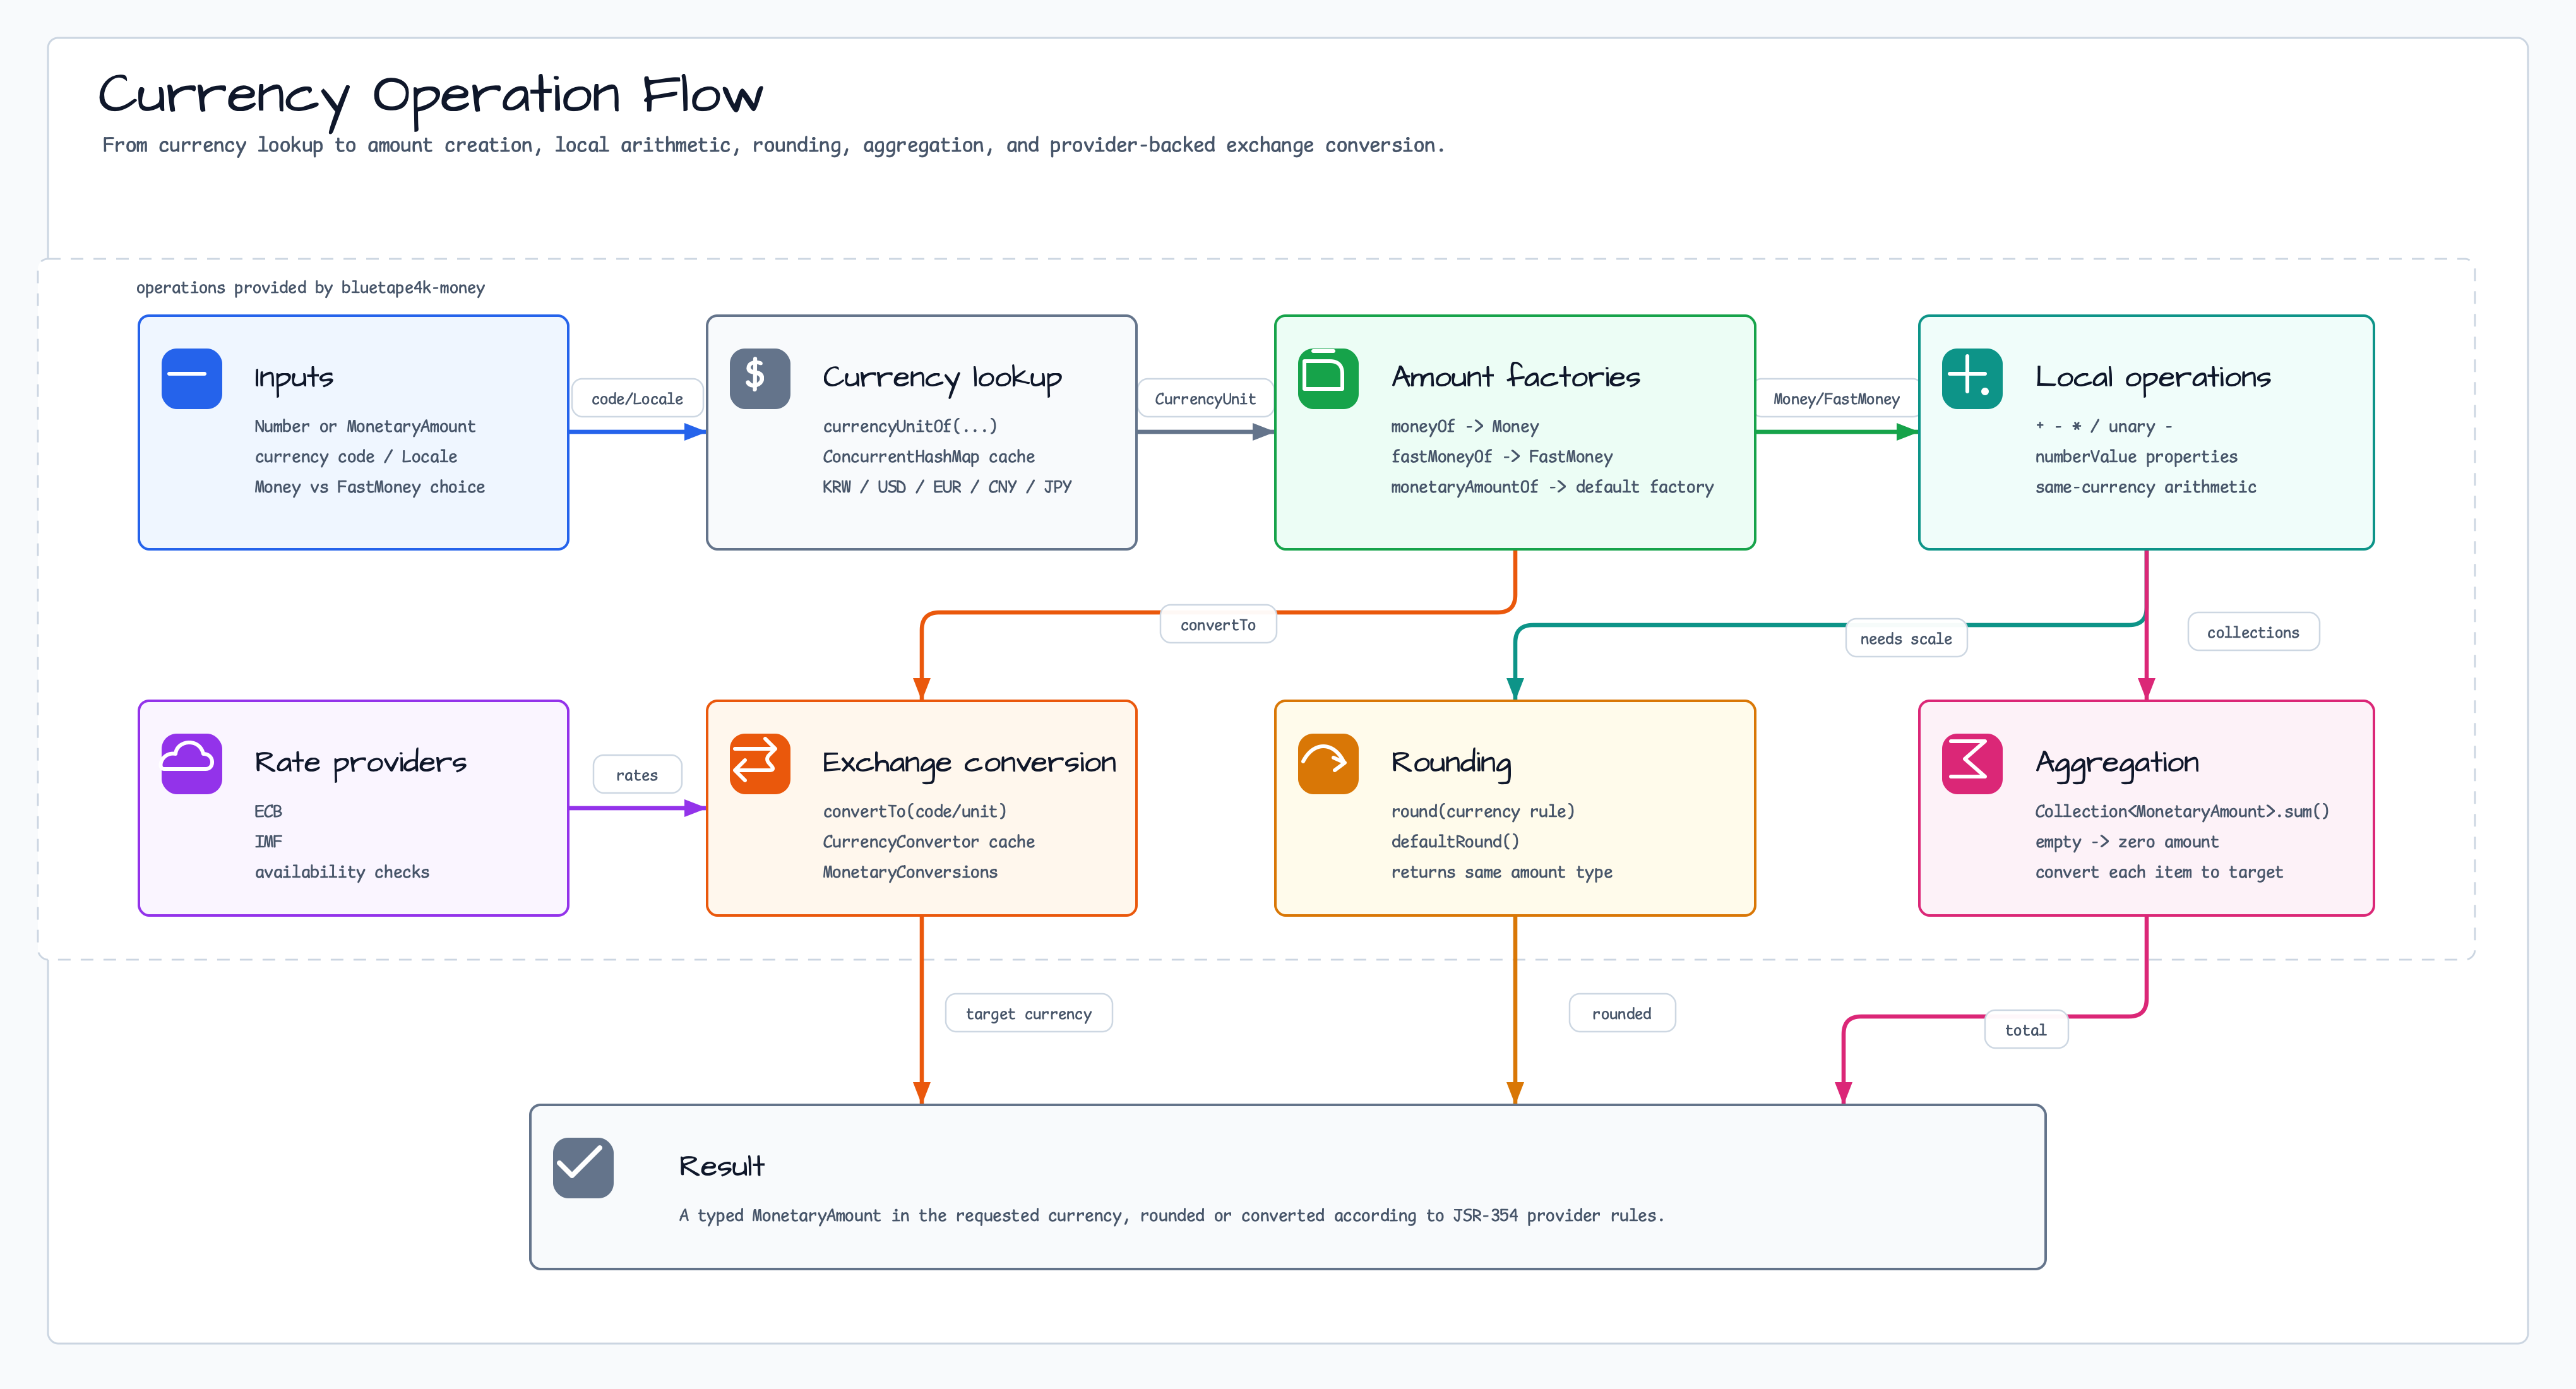Select the CurrencyUnit edge label
Viewport: 2576px width, 1389px height.
coord(1205,398)
